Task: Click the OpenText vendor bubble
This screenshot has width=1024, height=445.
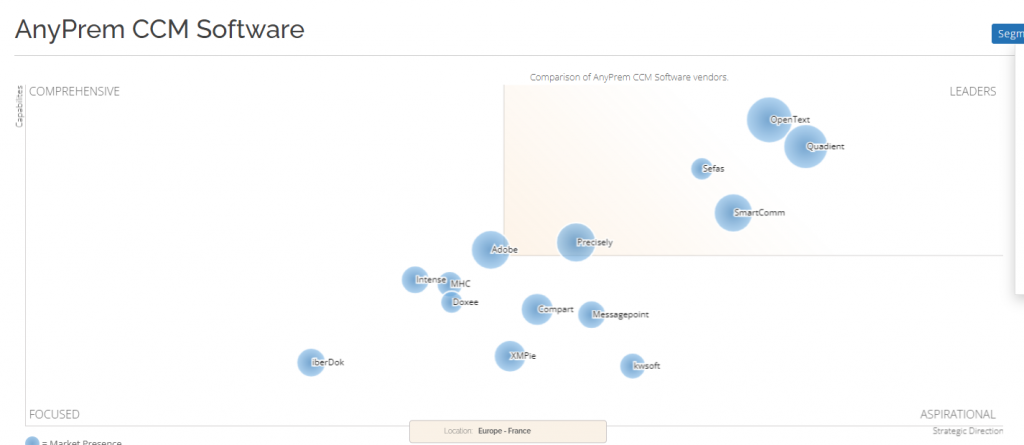Action: pyautogui.click(x=768, y=120)
